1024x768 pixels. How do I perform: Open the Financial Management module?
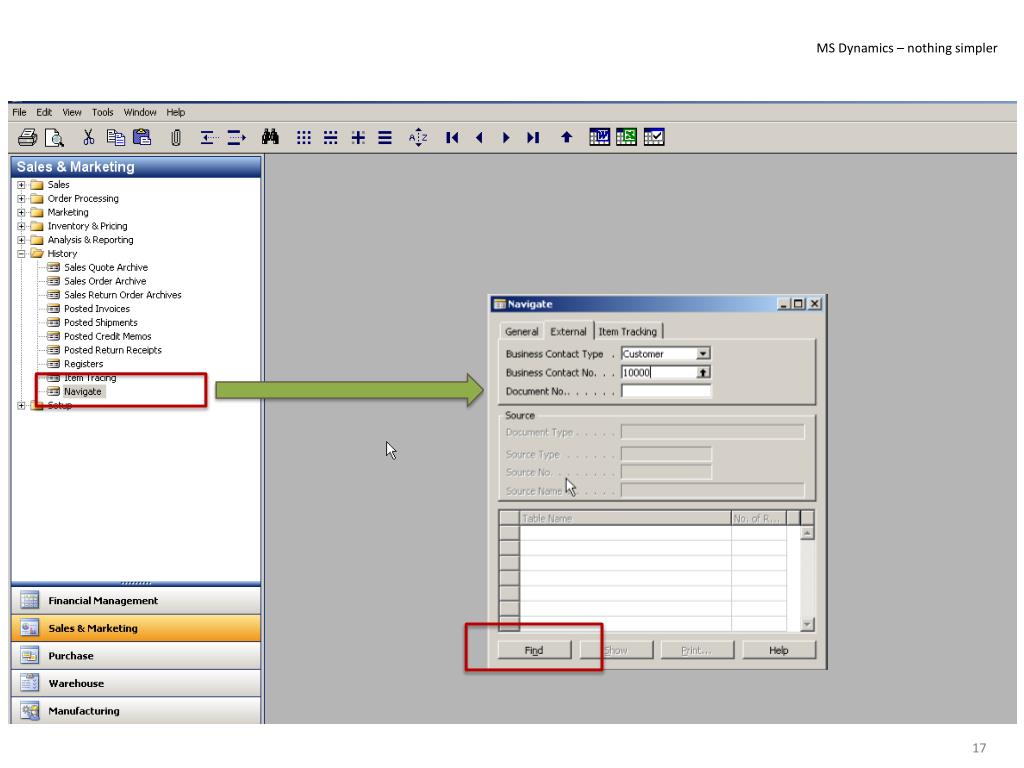click(x=136, y=600)
